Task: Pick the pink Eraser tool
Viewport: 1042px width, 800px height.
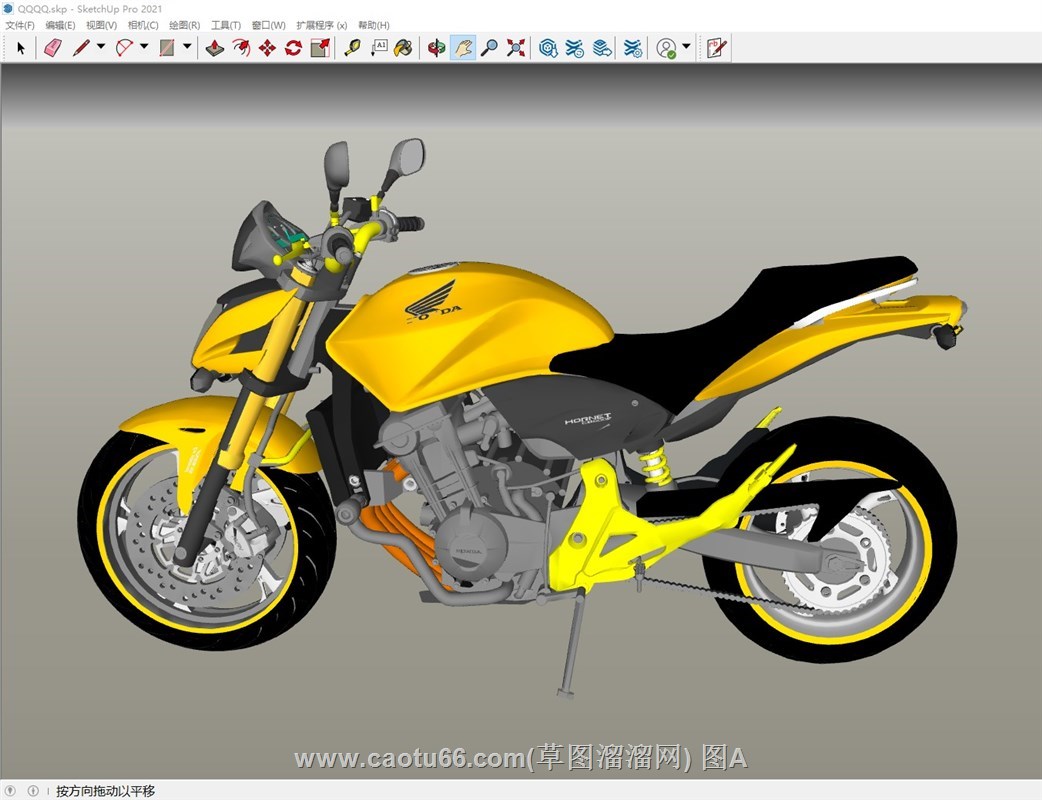Action: [x=53, y=47]
